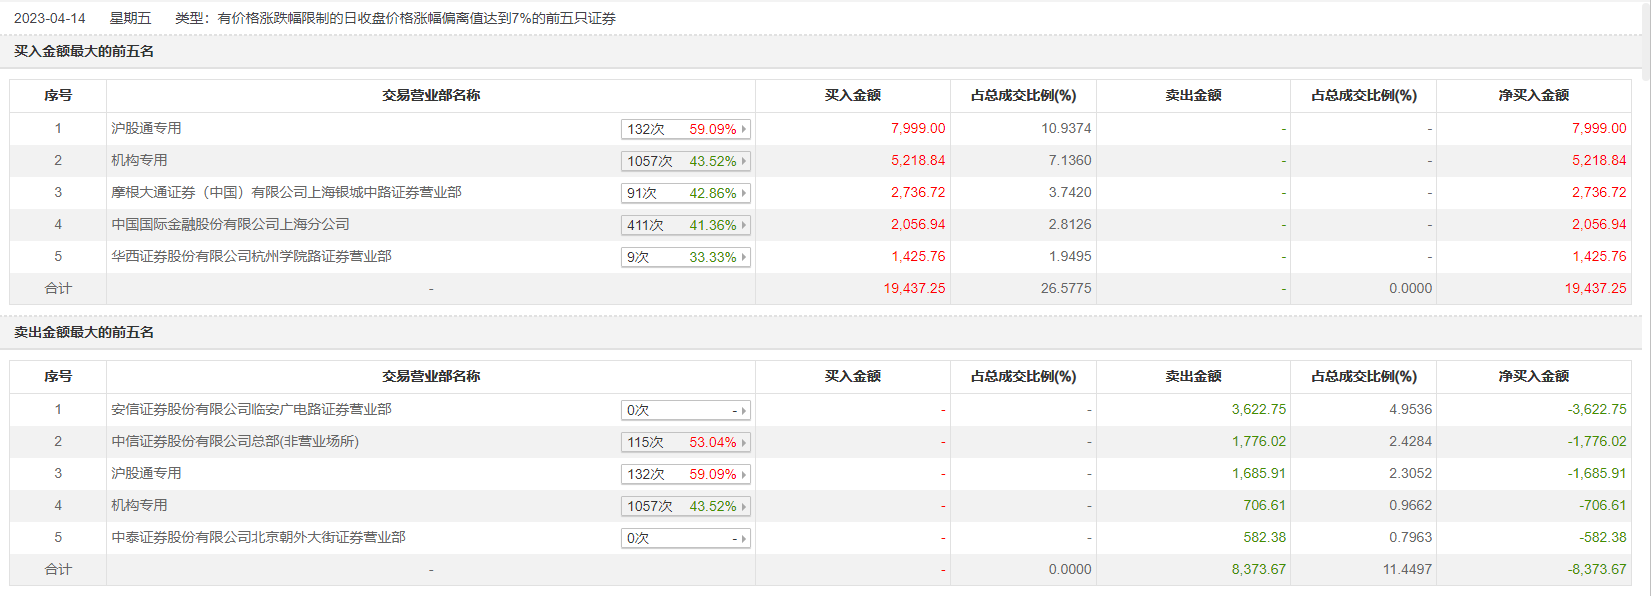Click 沪股通专用 link in 卖出 table
Image resolution: width=1651 pixels, height=596 pixels.
pos(146,473)
